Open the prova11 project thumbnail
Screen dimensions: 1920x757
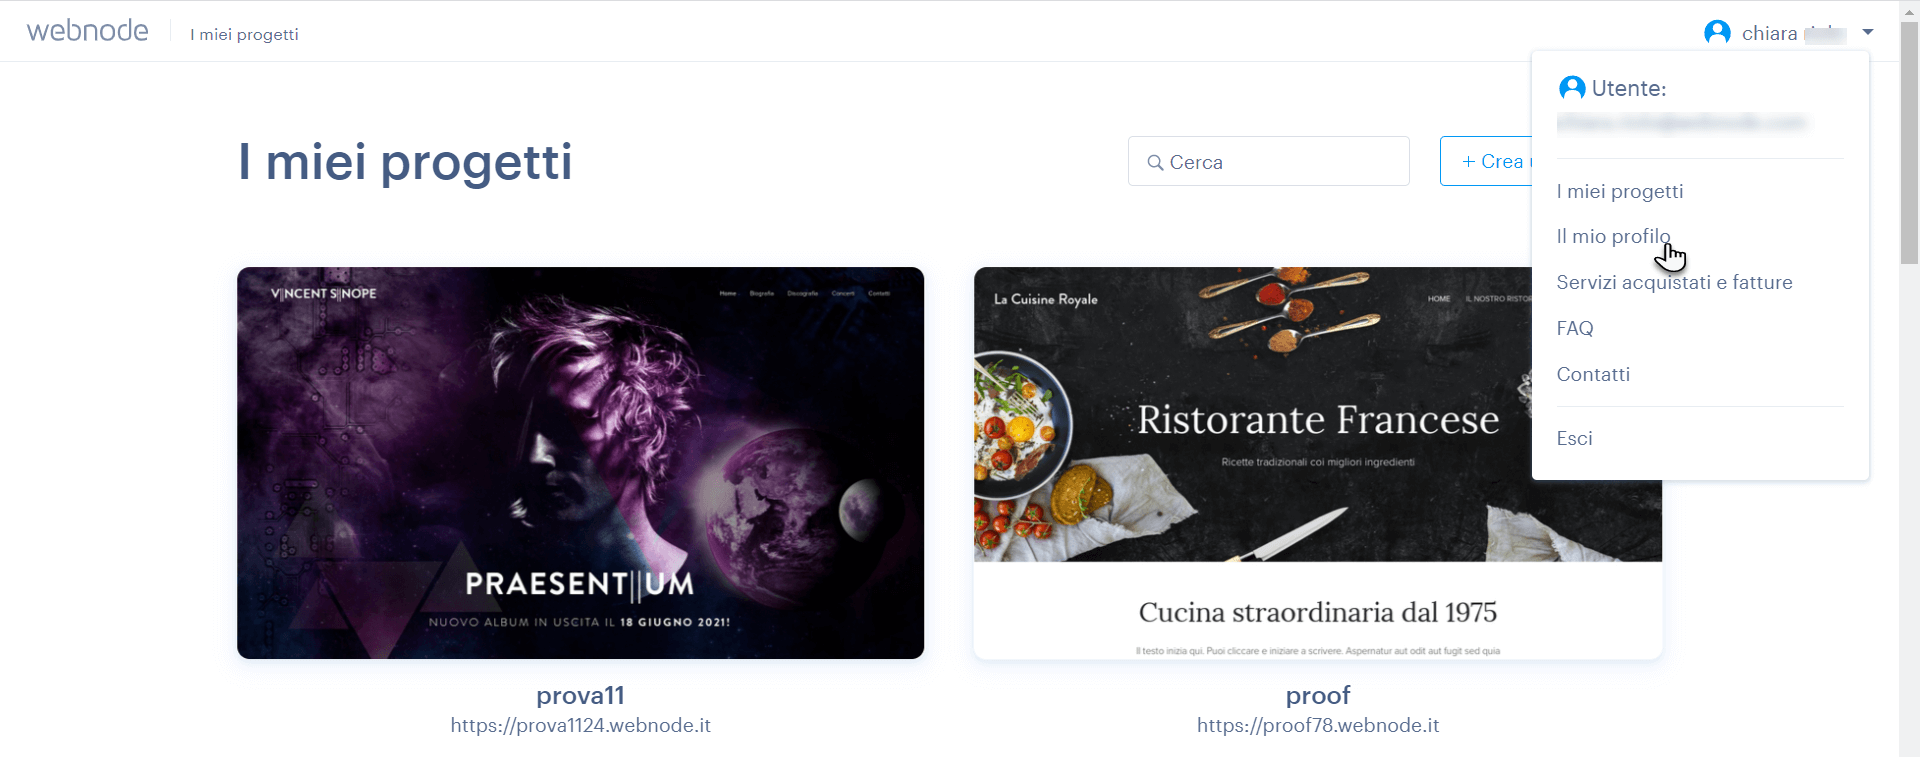click(580, 463)
